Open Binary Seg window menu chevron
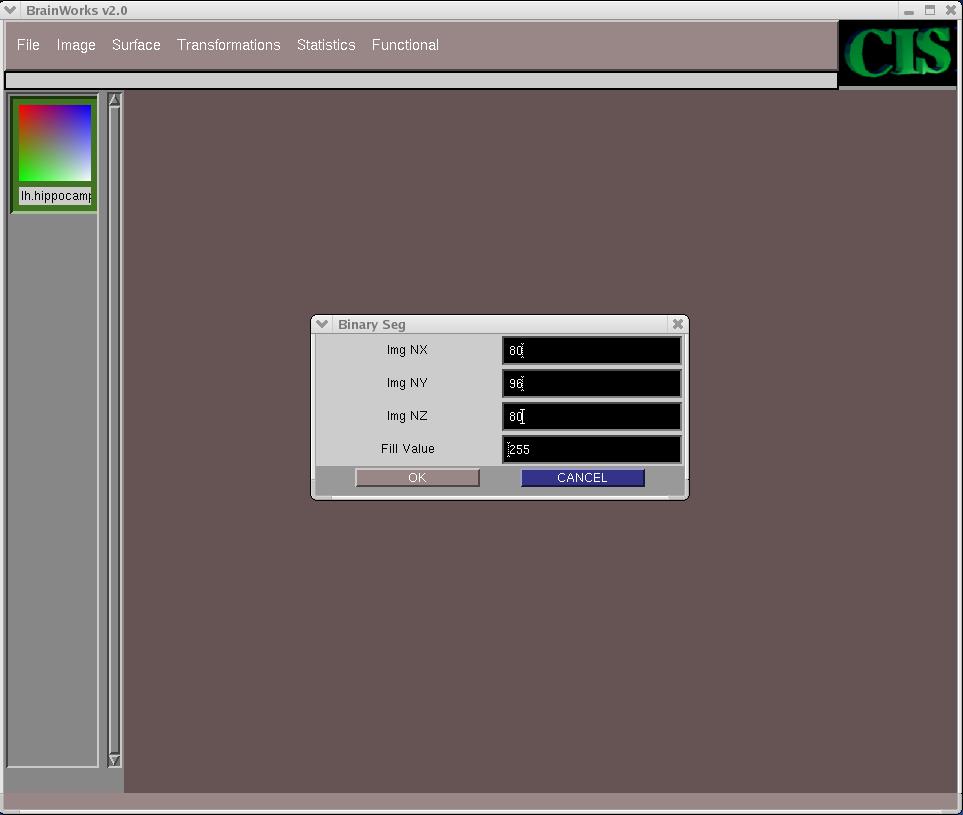Image resolution: width=963 pixels, height=815 pixels. point(322,324)
